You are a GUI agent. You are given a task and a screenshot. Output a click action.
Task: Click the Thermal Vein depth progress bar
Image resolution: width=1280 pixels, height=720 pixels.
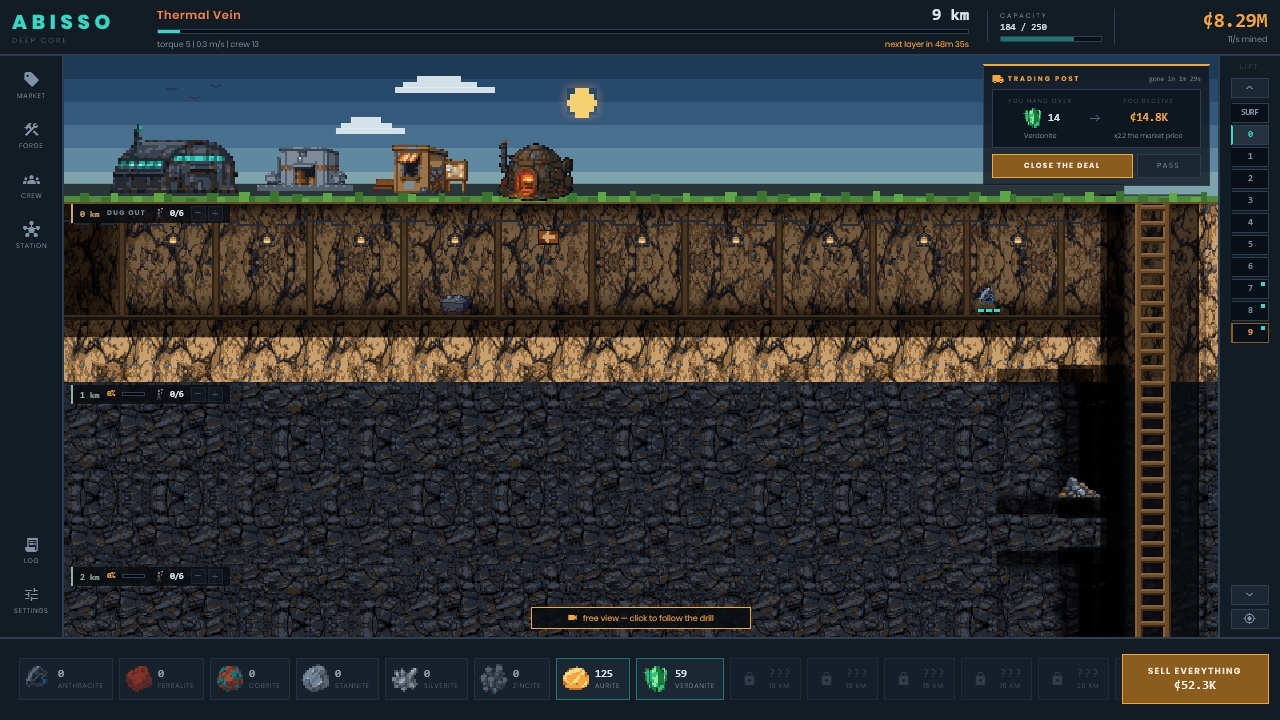point(563,31)
